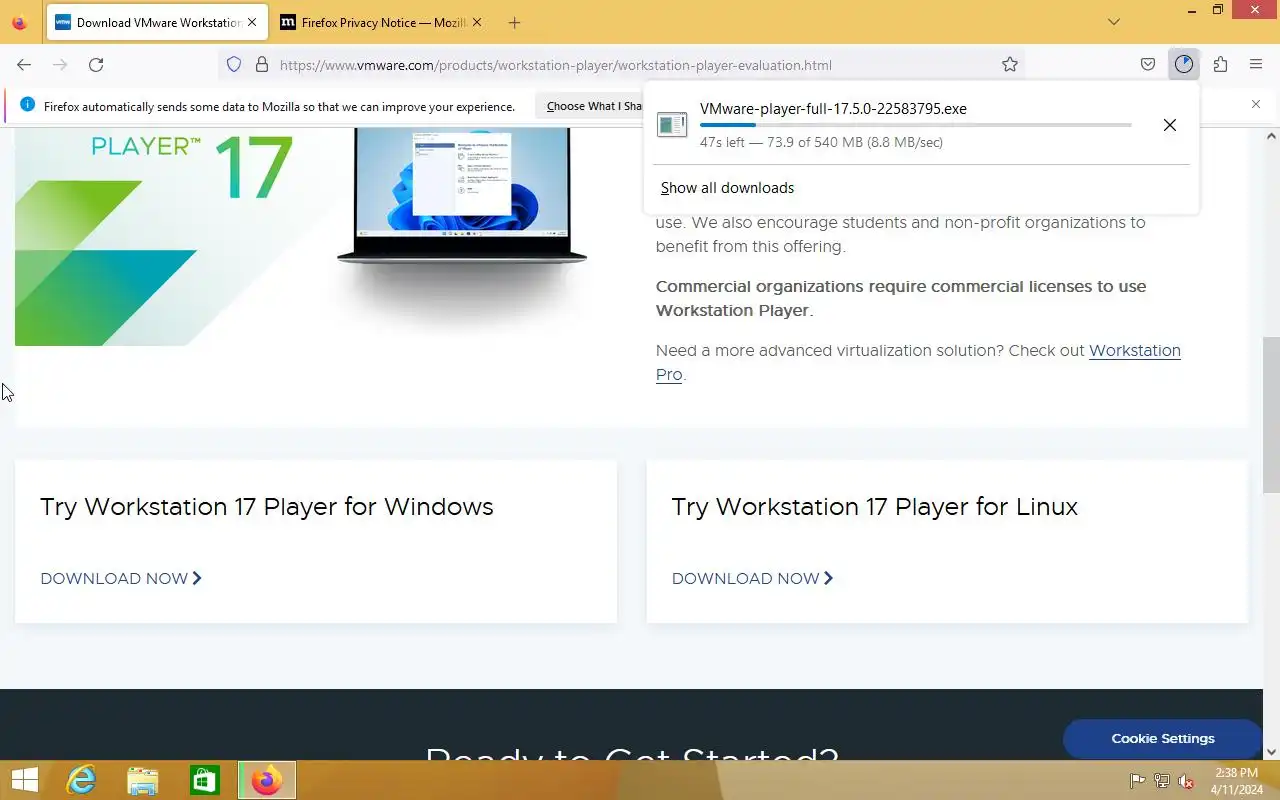This screenshot has height=800, width=1280.
Task: Reload the current page
Action: click(96, 65)
